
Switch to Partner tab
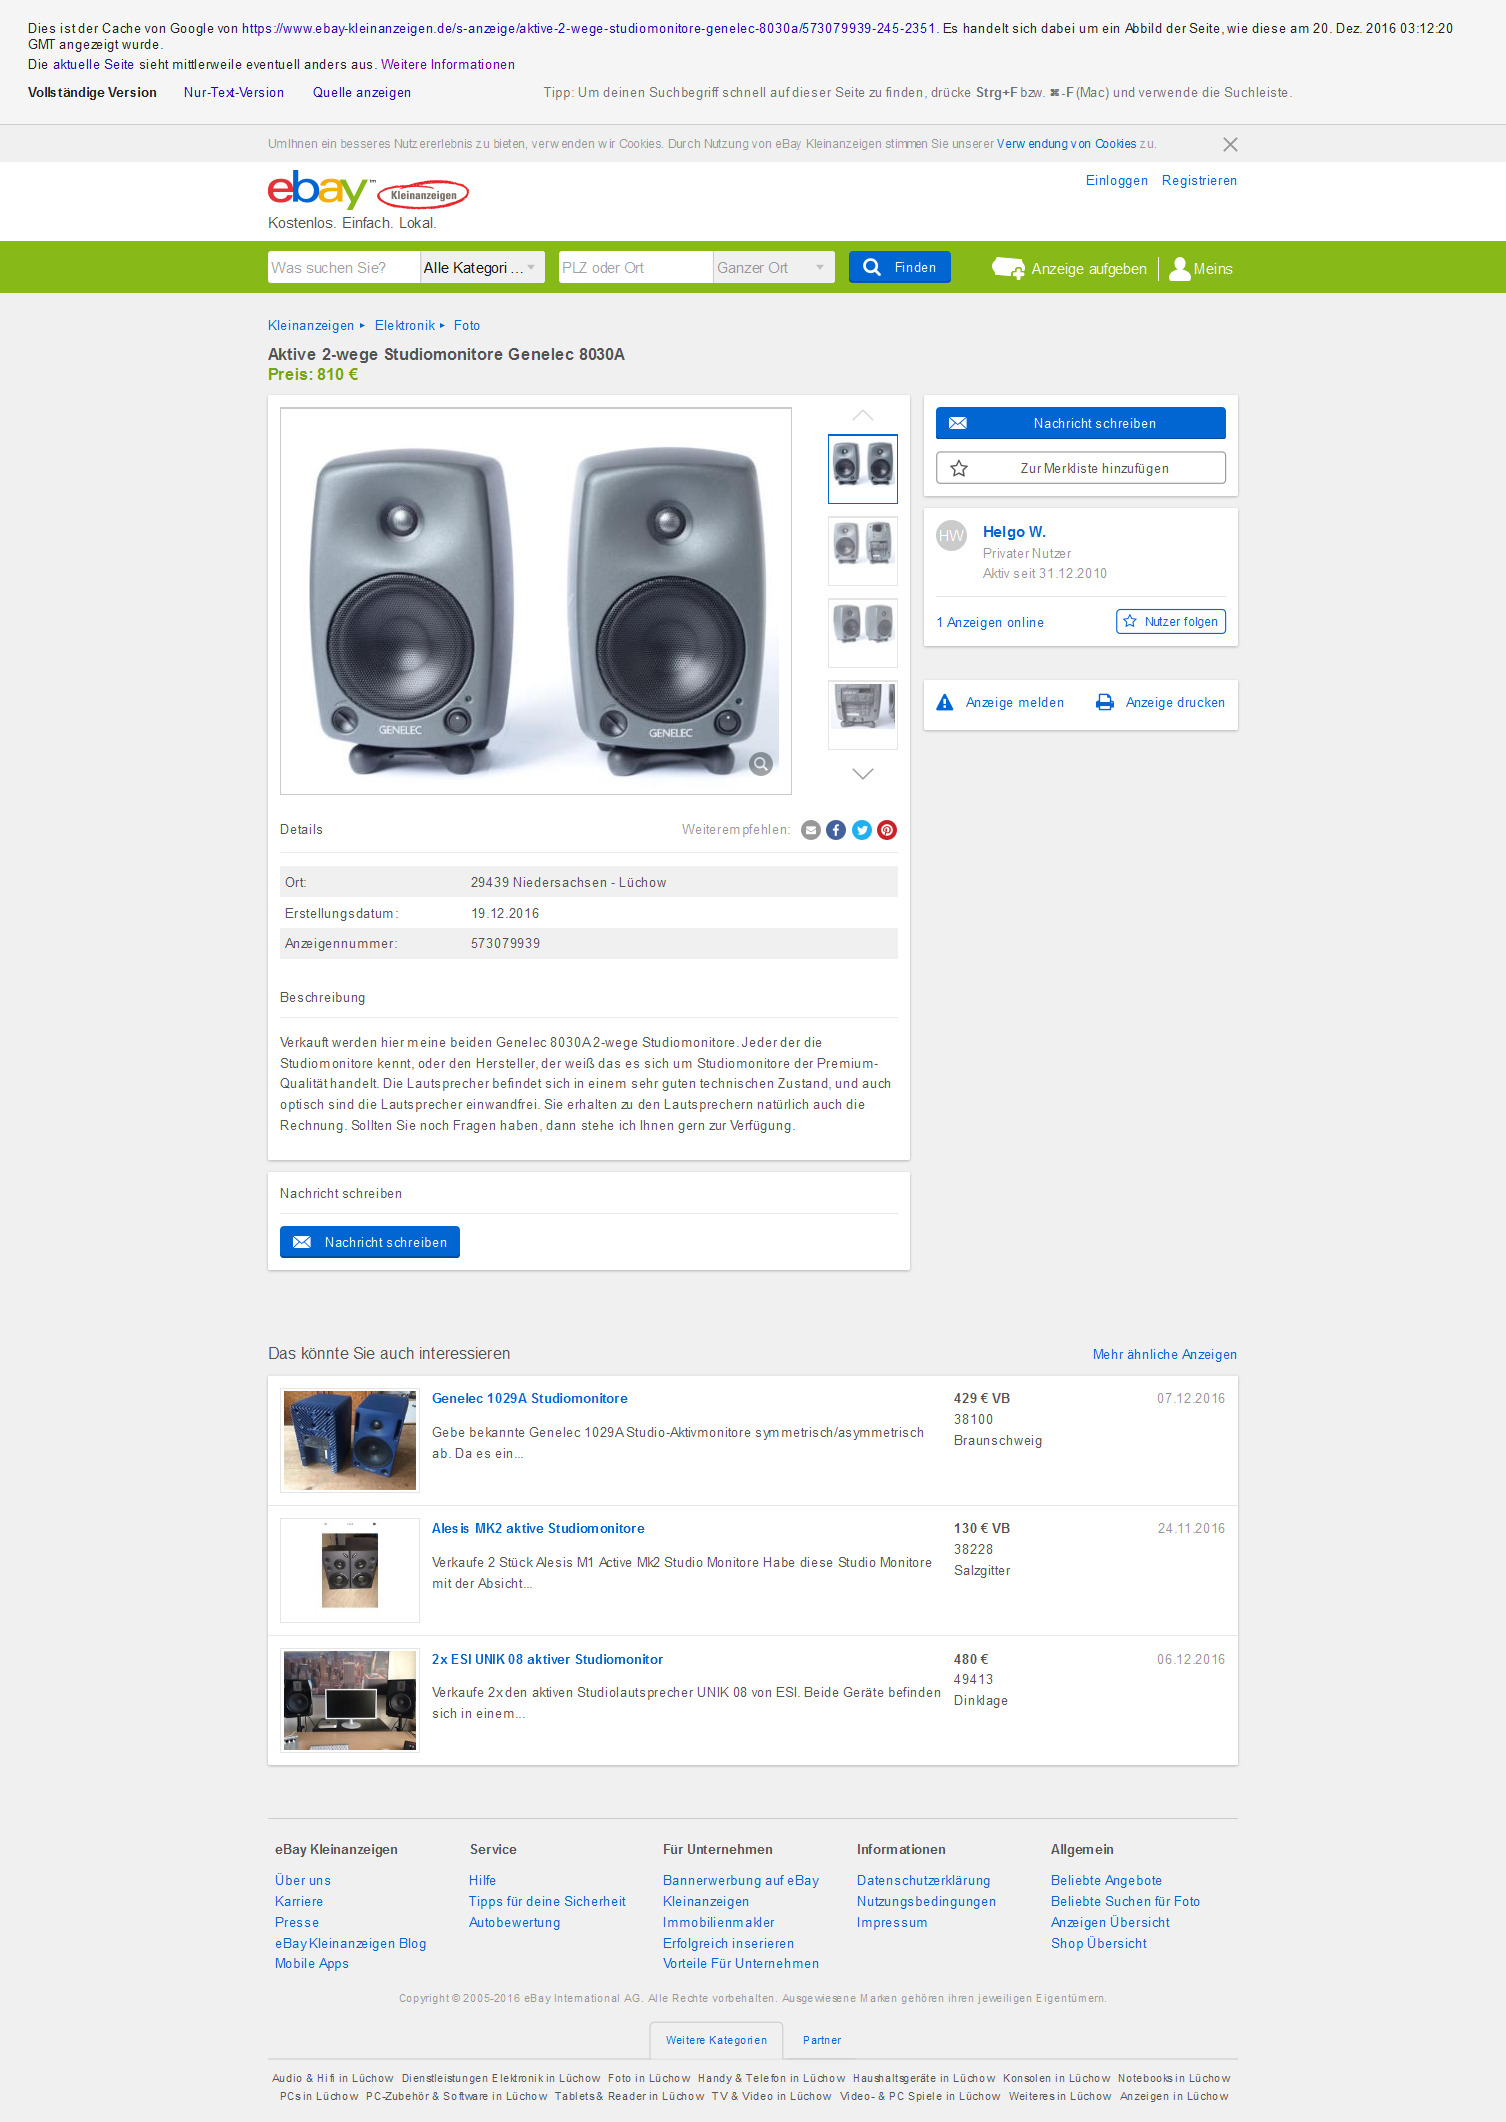coord(822,2040)
